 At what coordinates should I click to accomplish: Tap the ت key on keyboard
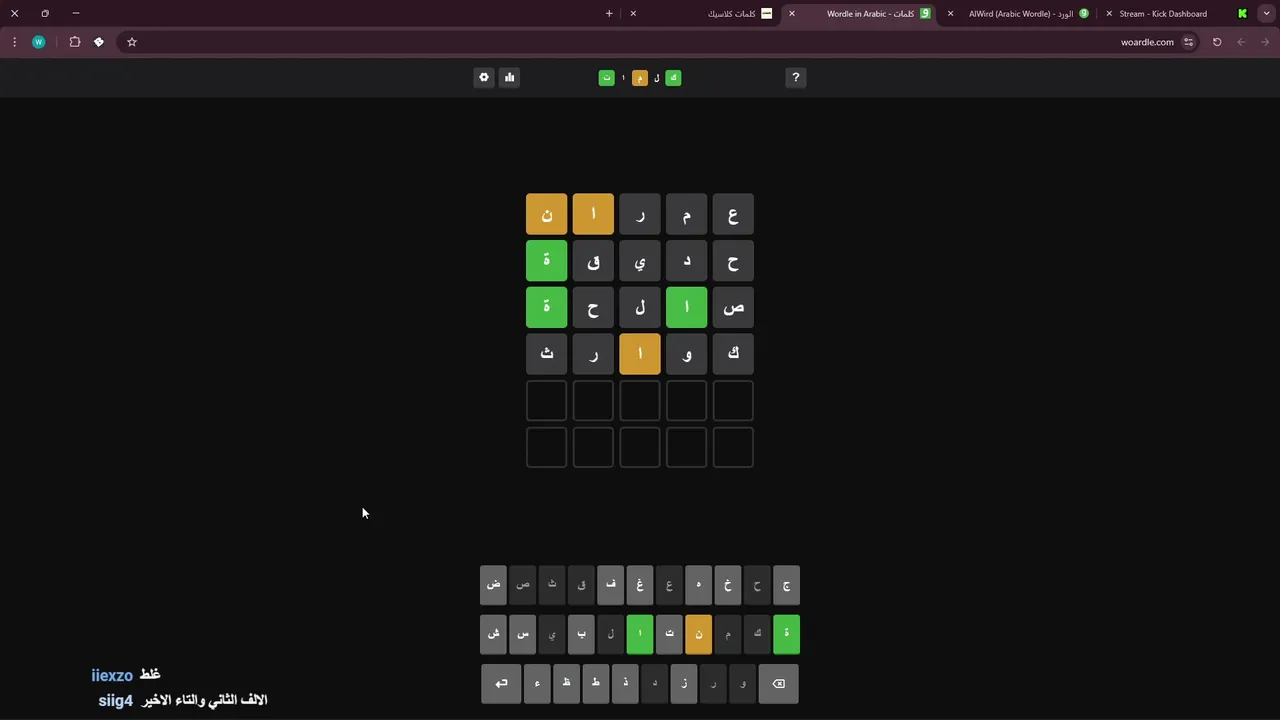tap(669, 634)
